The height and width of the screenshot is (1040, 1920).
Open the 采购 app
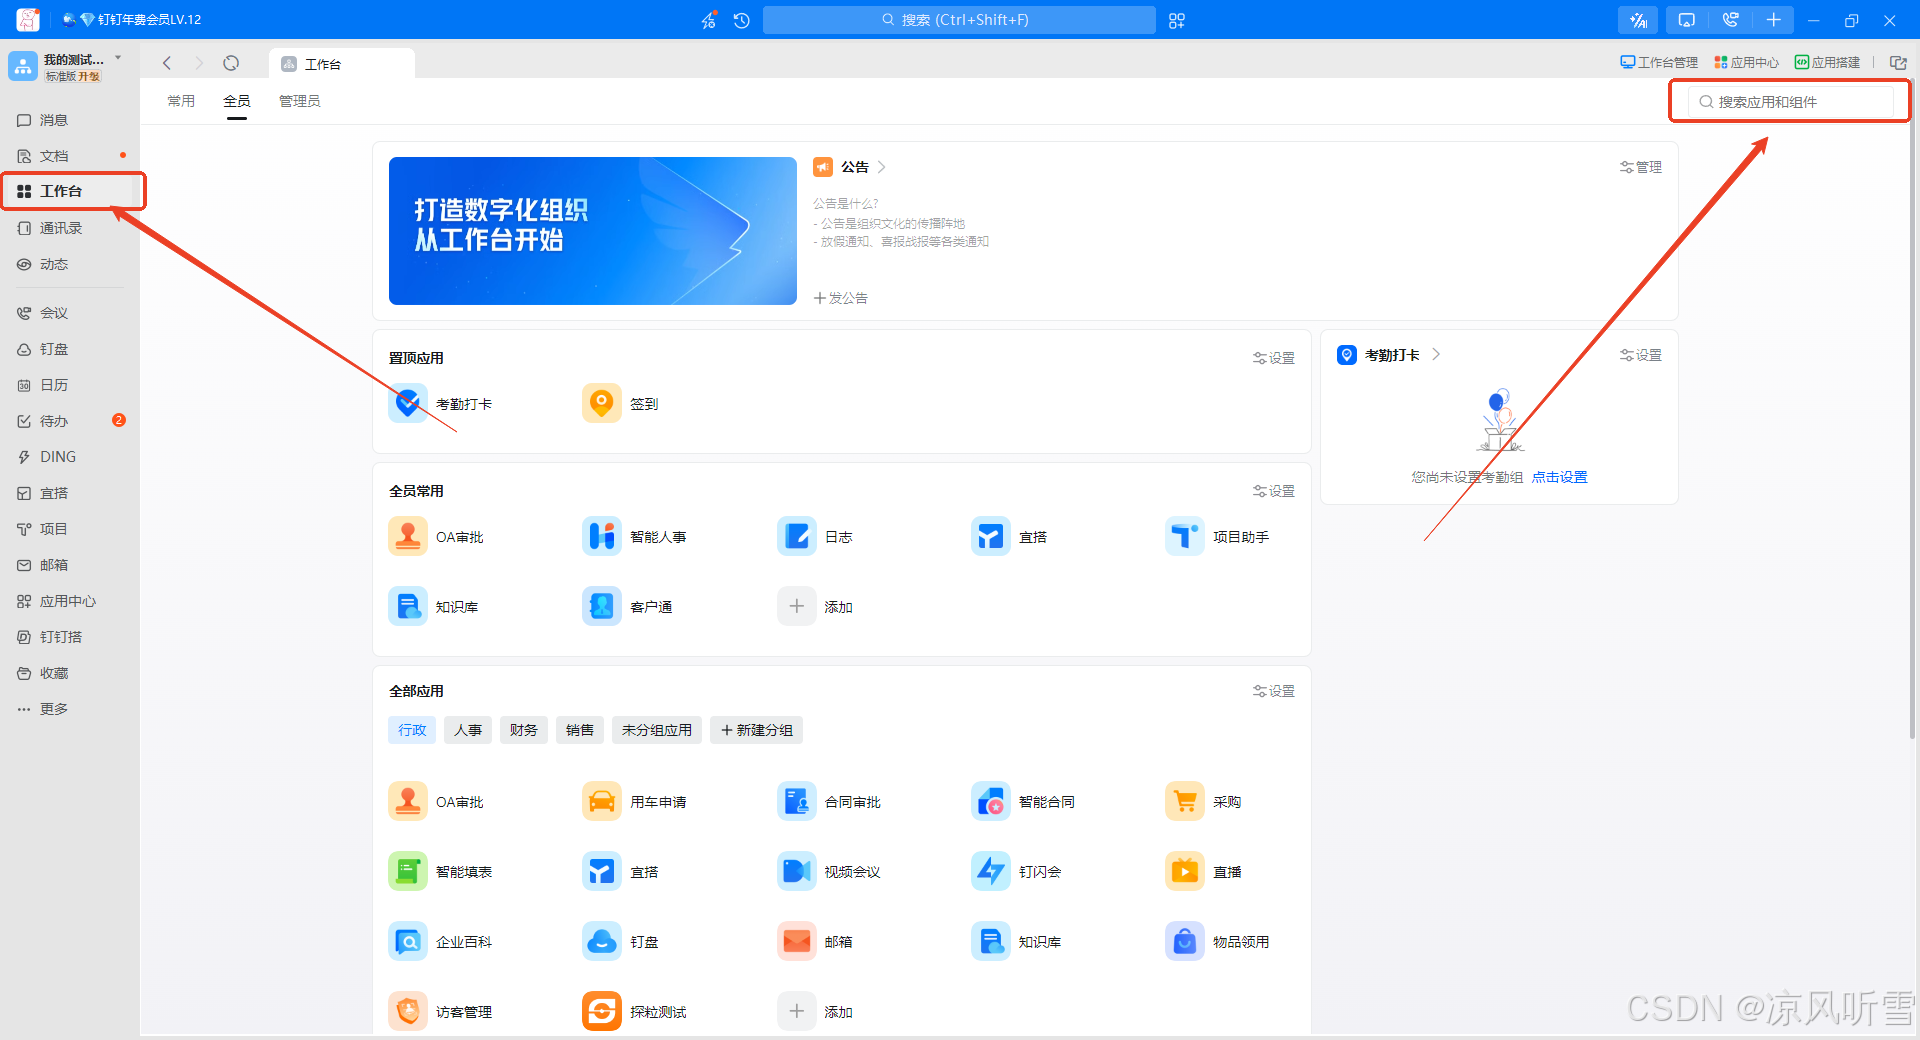[1203, 802]
